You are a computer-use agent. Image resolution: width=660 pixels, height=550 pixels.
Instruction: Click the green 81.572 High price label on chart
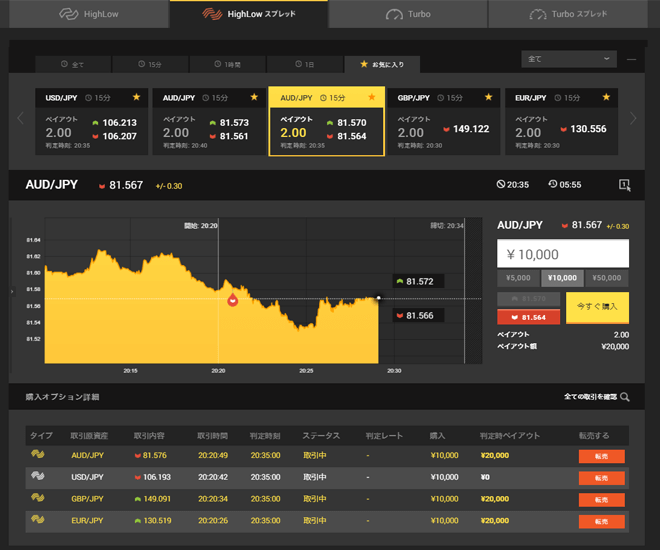(418, 281)
